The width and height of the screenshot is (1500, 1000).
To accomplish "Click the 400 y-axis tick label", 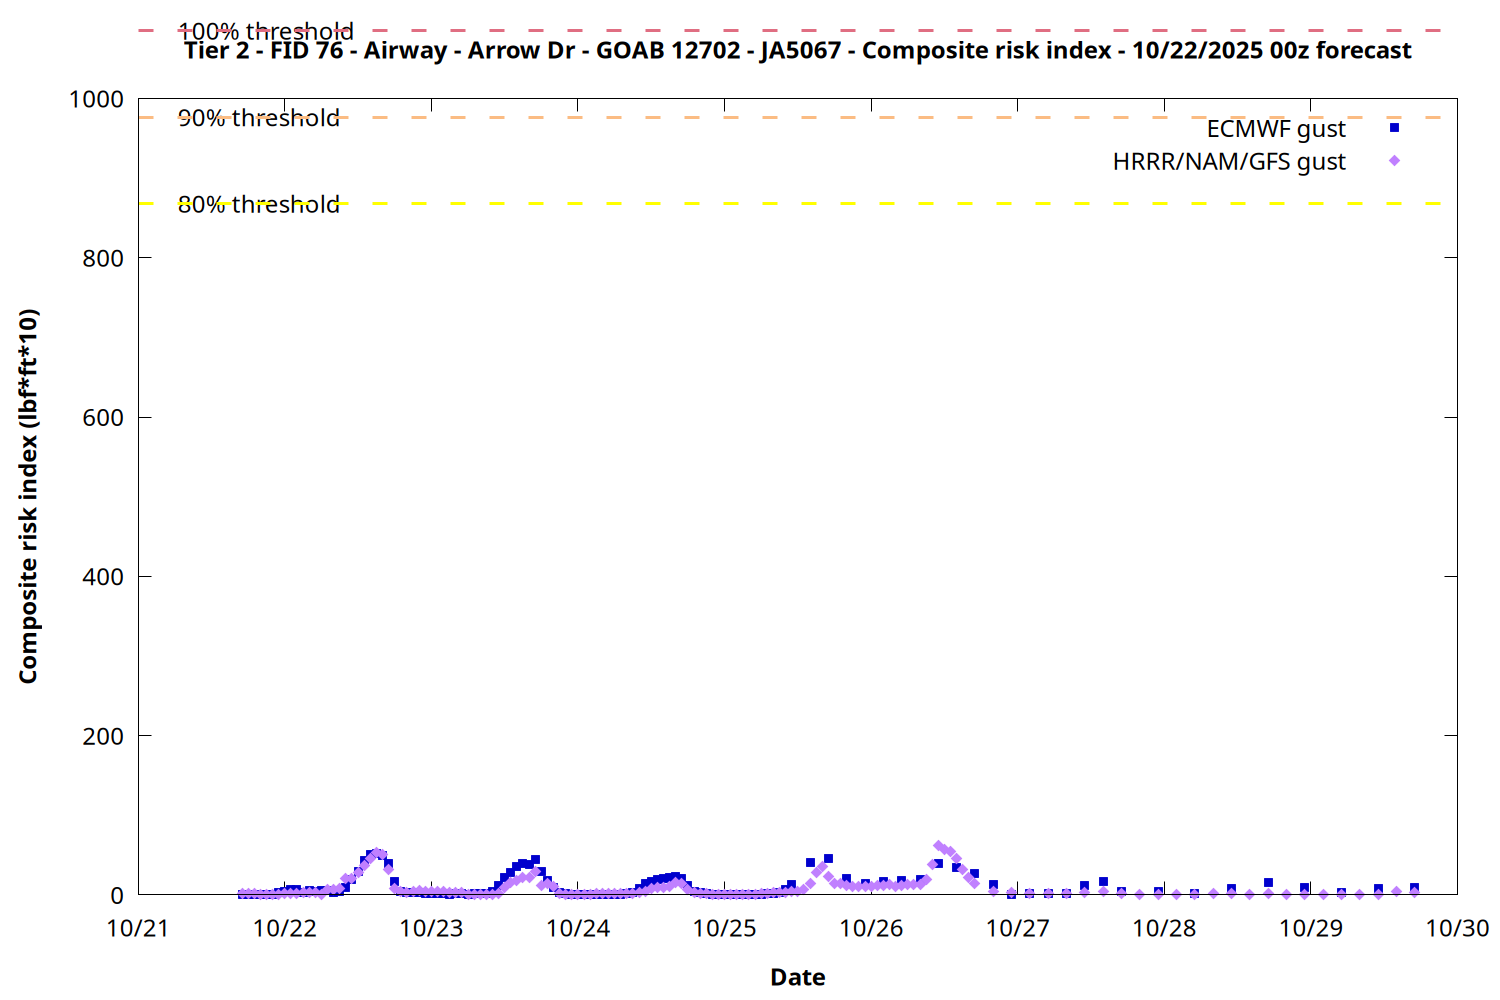I will [103, 577].
